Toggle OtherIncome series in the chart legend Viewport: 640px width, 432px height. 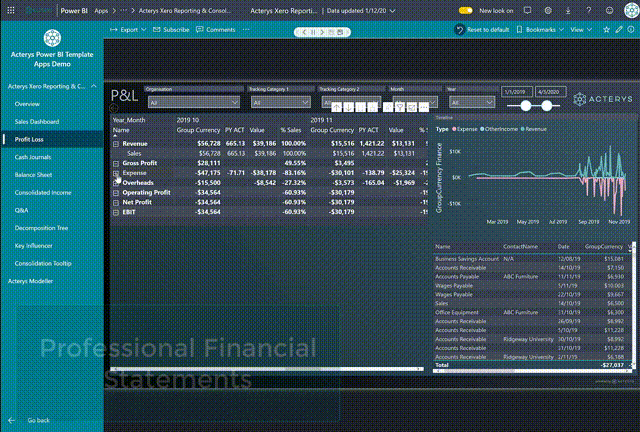(x=499, y=129)
